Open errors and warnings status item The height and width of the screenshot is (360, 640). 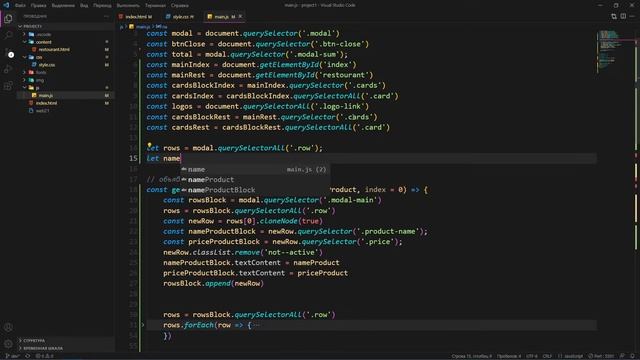pyautogui.click(x=44, y=356)
